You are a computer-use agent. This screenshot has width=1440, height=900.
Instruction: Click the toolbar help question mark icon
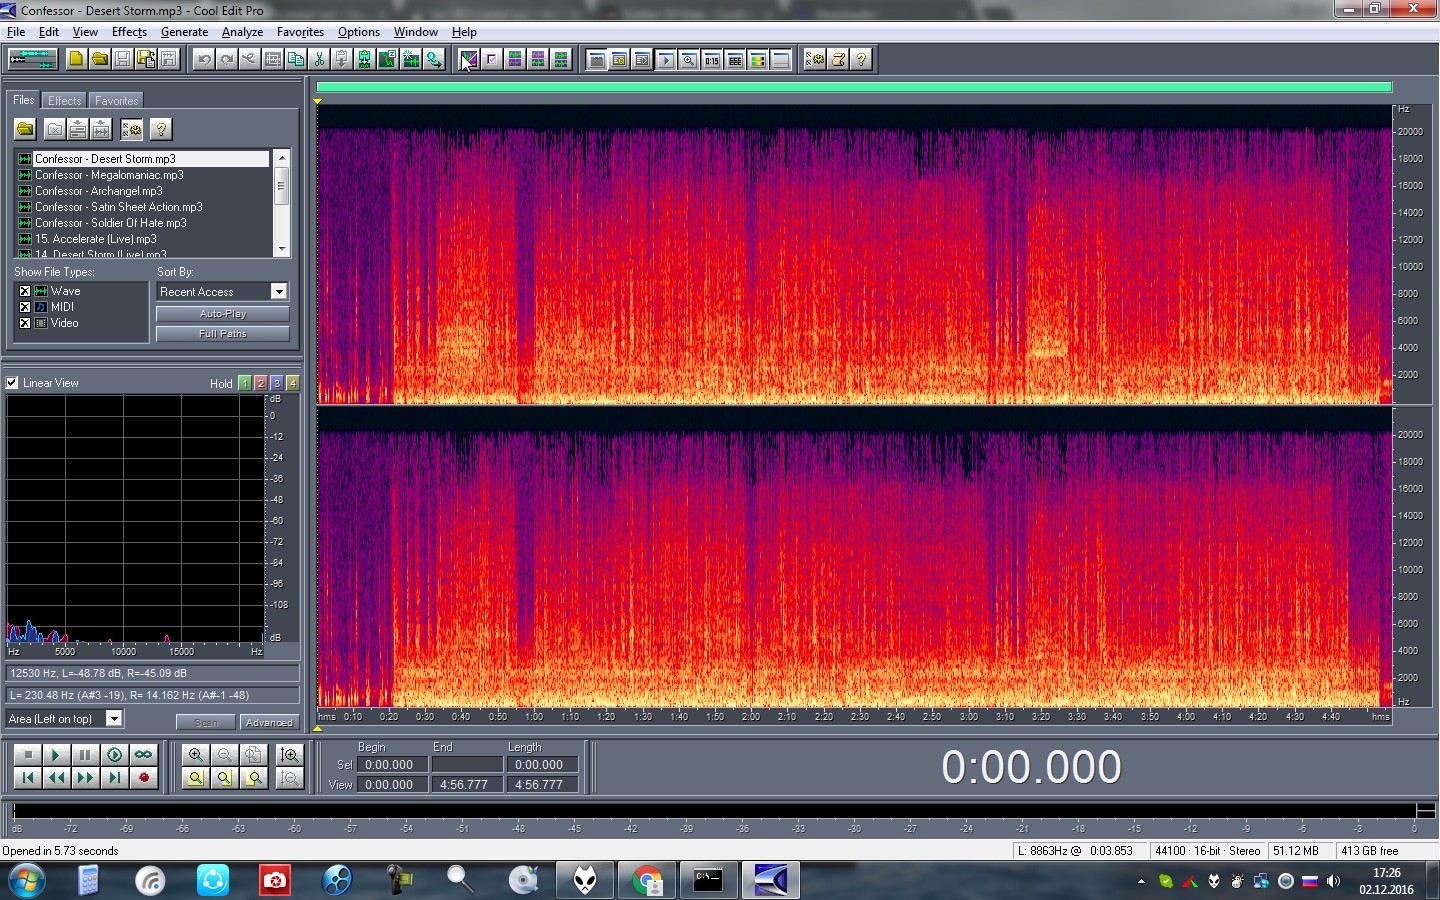pyautogui.click(x=862, y=59)
